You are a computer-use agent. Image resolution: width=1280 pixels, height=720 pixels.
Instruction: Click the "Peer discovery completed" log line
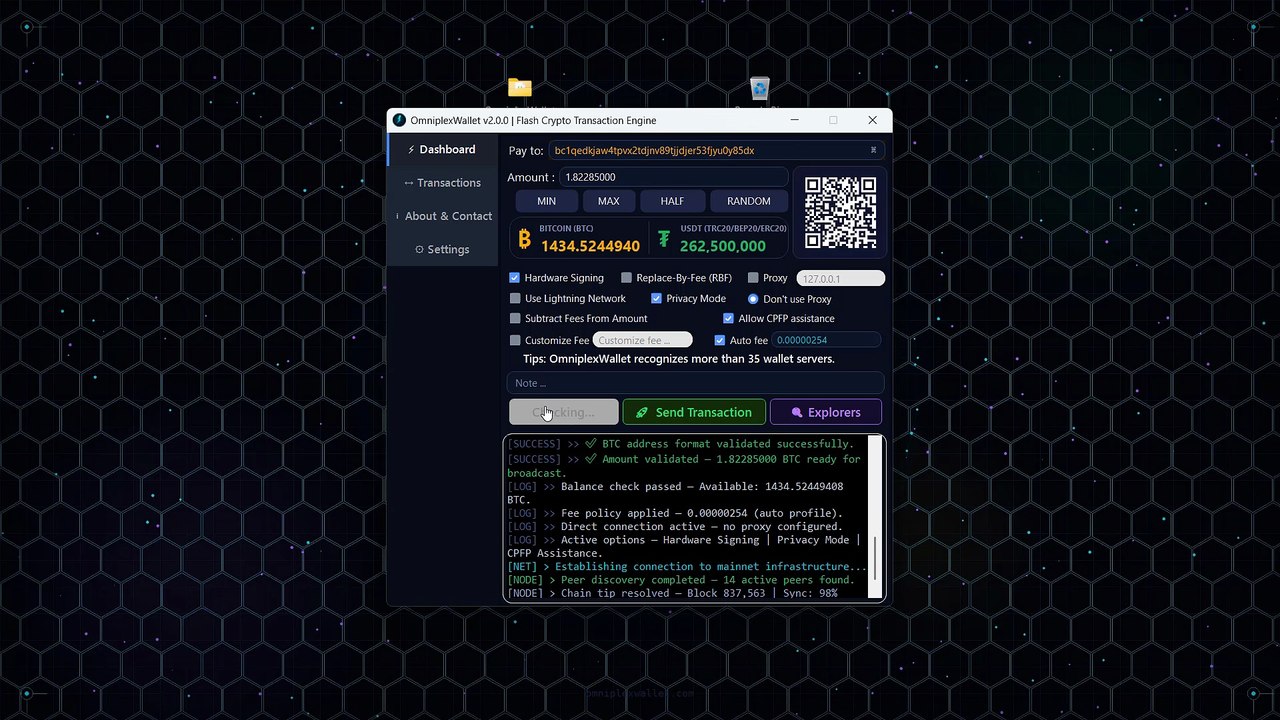[x=681, y=580]
